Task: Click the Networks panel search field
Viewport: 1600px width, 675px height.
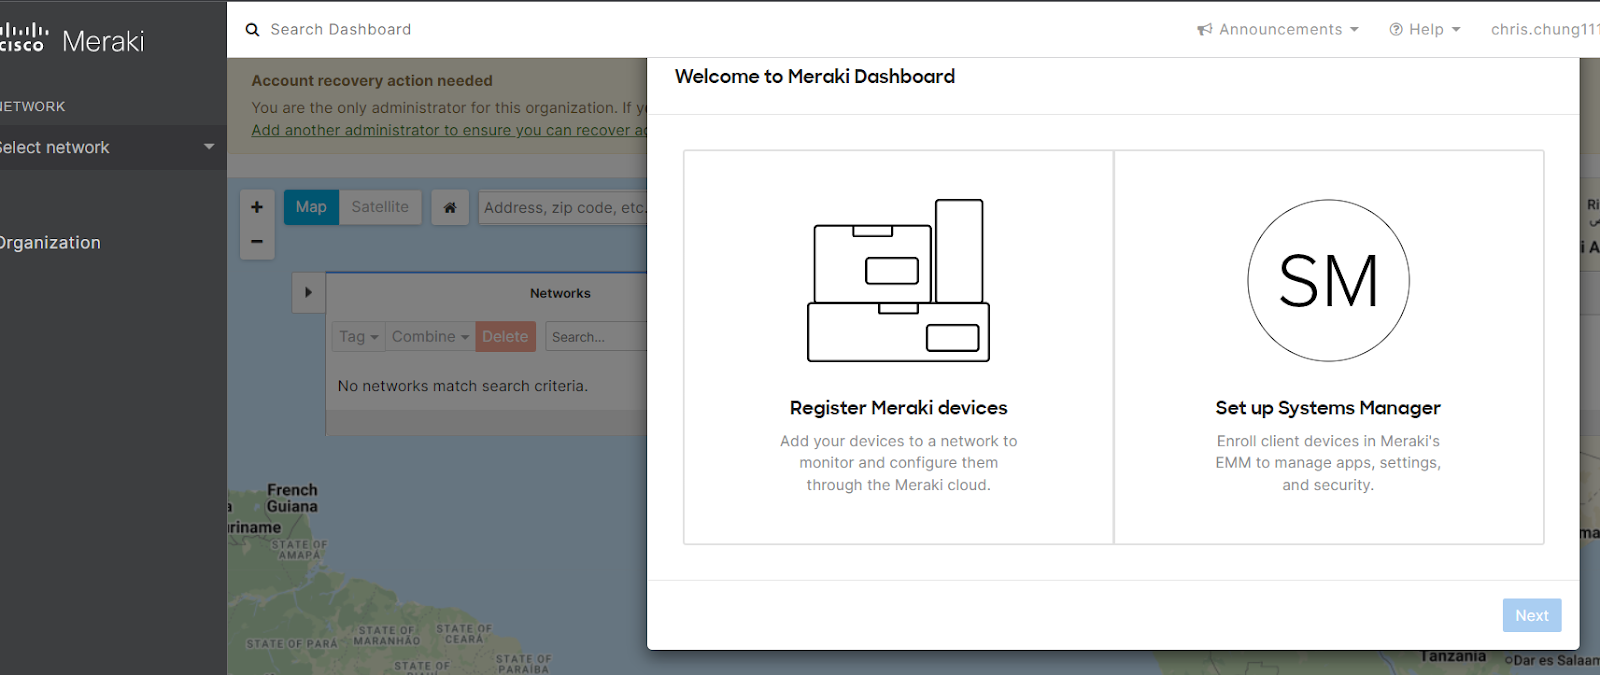Action: pos(598,337)
